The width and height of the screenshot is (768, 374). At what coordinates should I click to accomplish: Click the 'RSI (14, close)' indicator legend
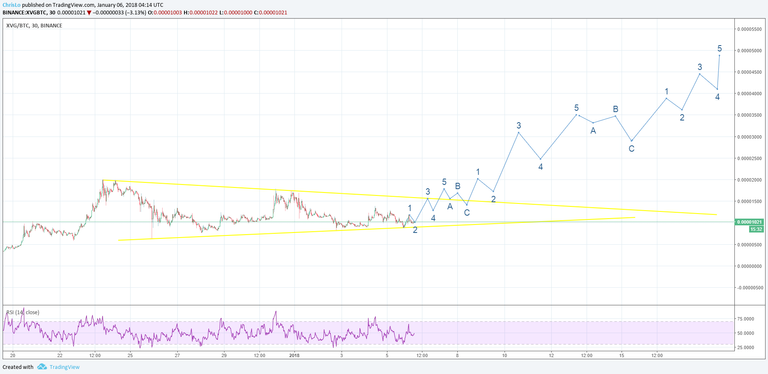point(23,312)
